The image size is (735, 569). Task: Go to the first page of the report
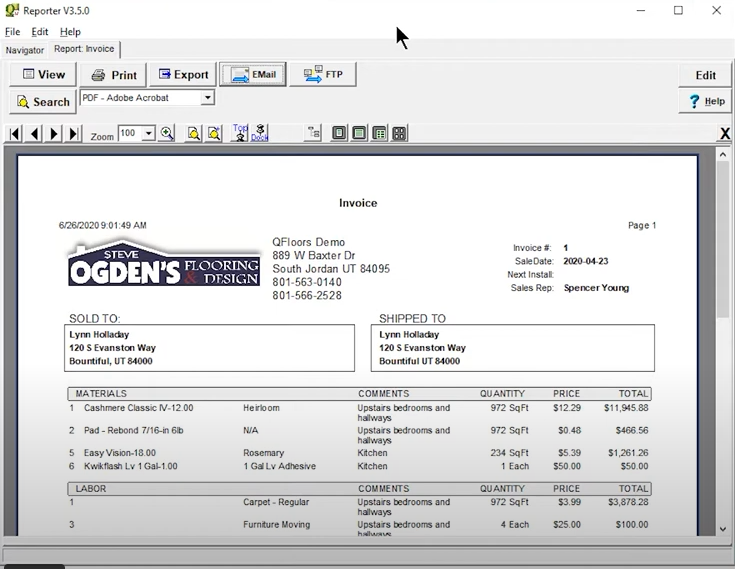[15, 134]
